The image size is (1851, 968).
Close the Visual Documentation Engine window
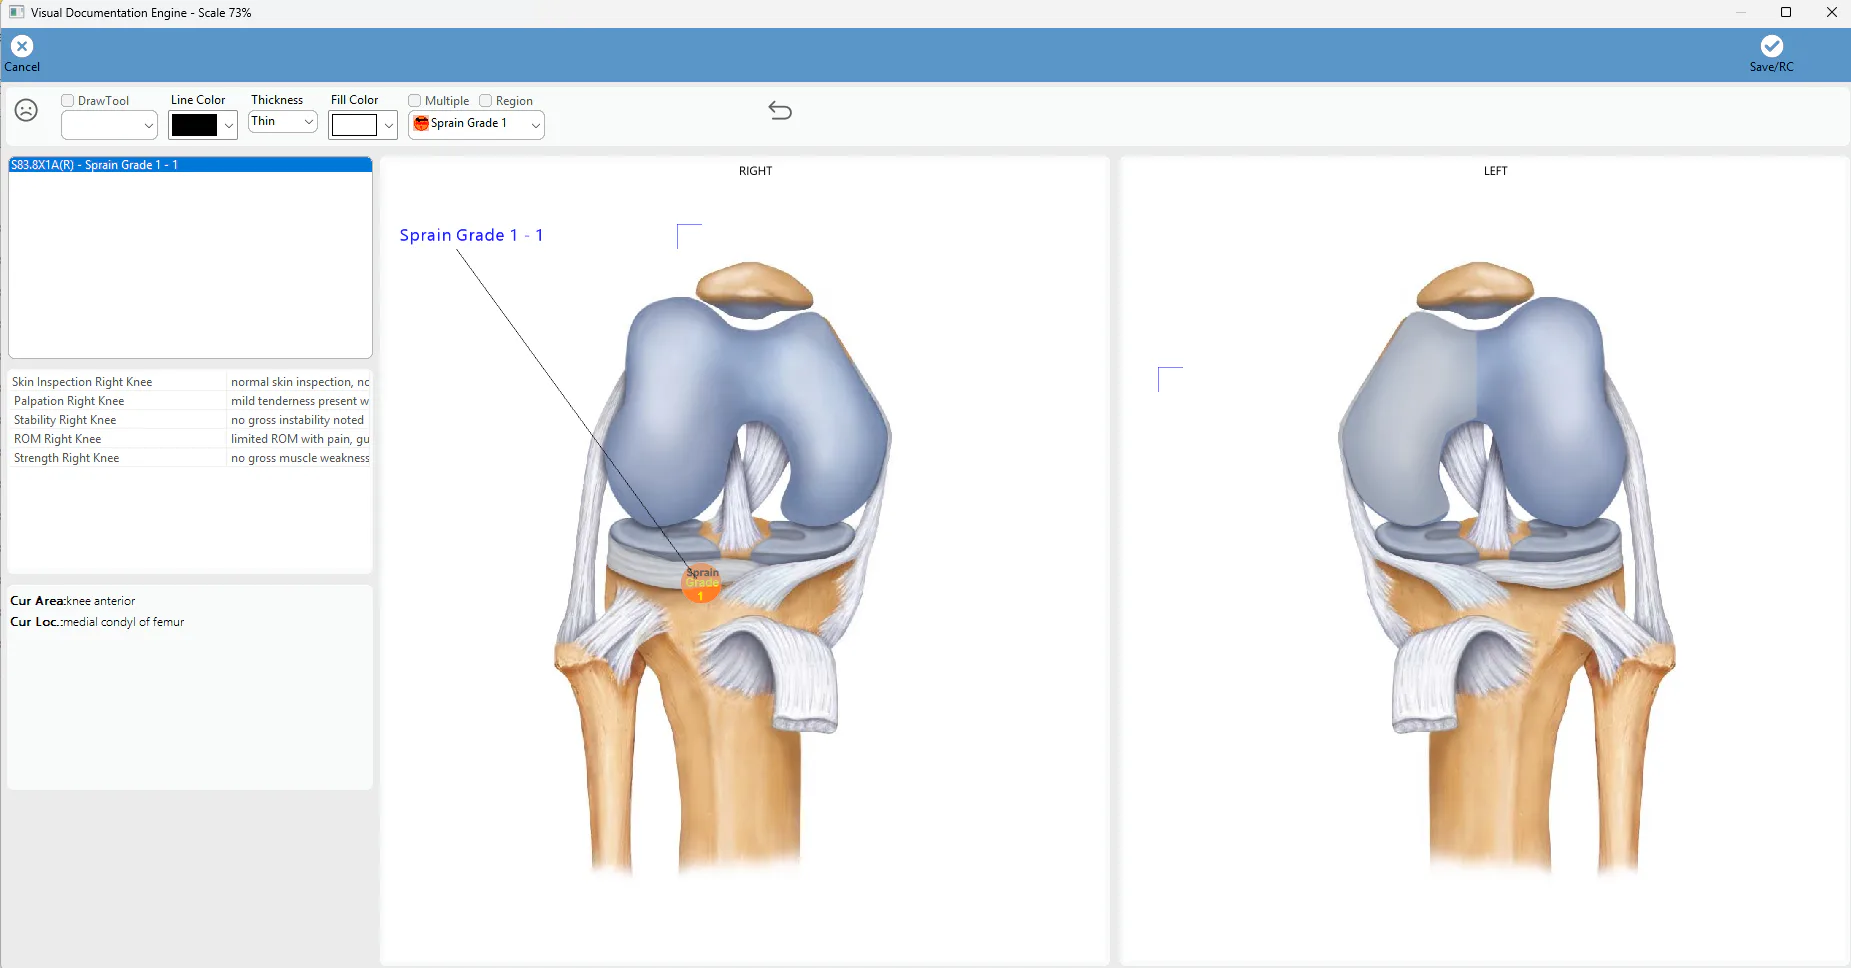click(1832, 13)
